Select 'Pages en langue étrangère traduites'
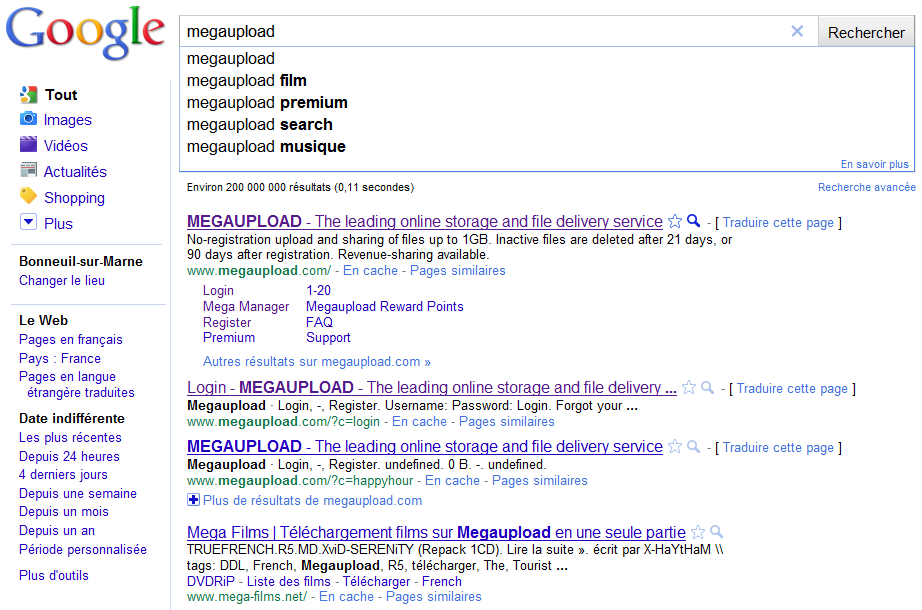Screen dimensions: 922x610 (x=76, y=384)
